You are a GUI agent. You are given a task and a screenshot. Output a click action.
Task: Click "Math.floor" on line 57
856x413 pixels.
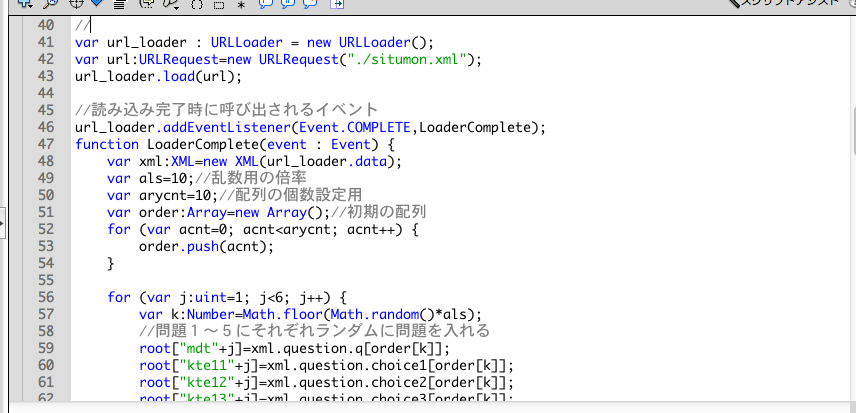[x=282, y=314]
